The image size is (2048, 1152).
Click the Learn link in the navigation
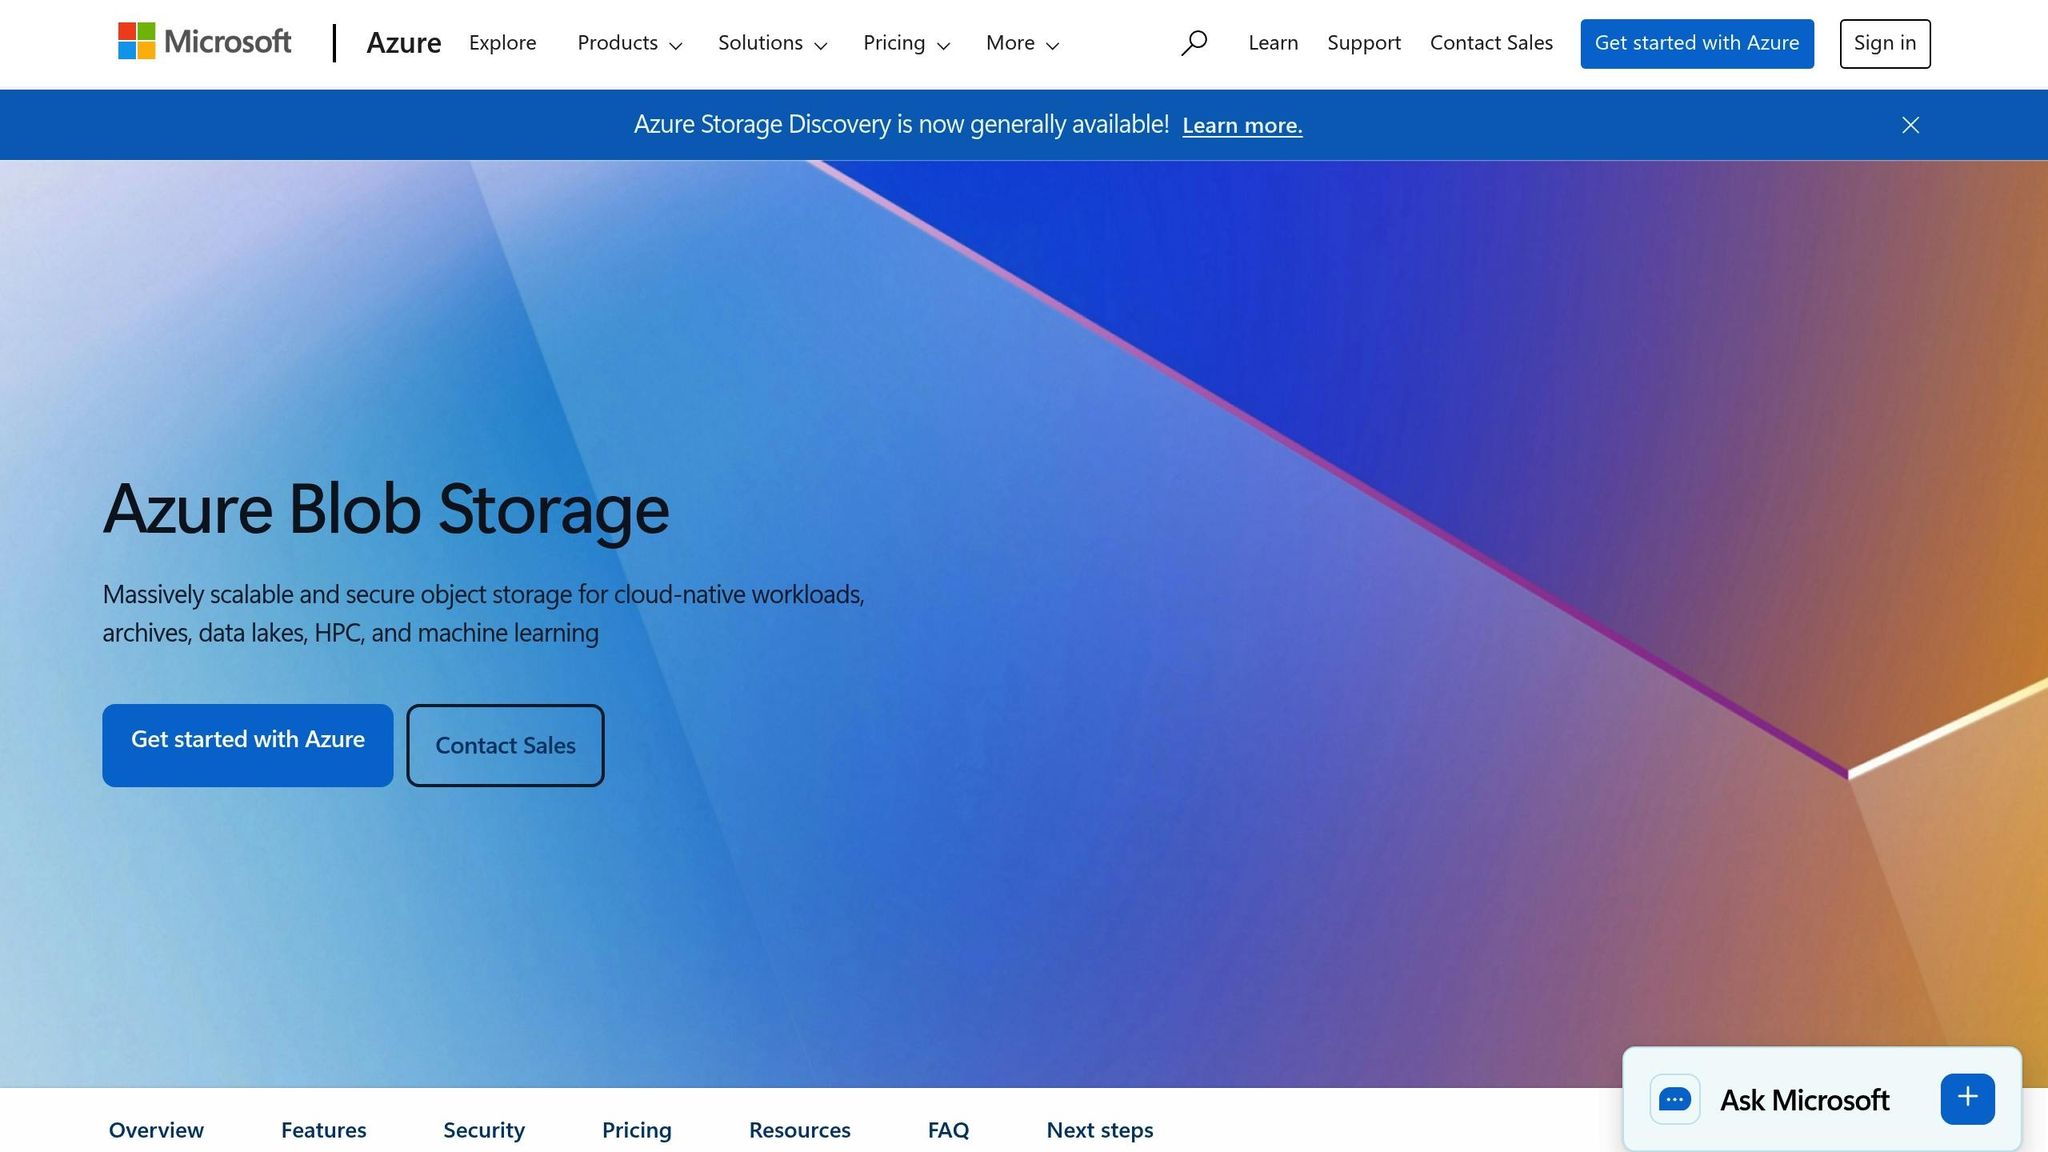click(1272, 43)
